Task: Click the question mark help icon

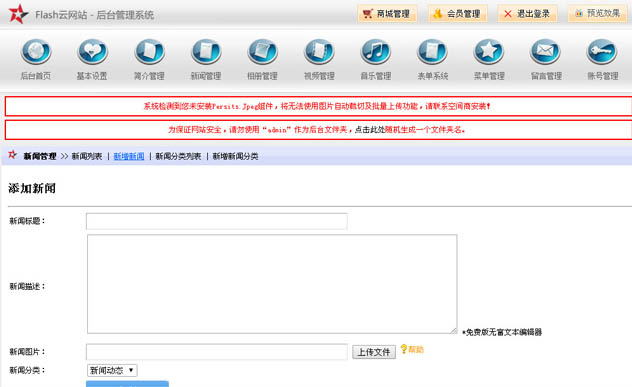Action: point(403,349)
